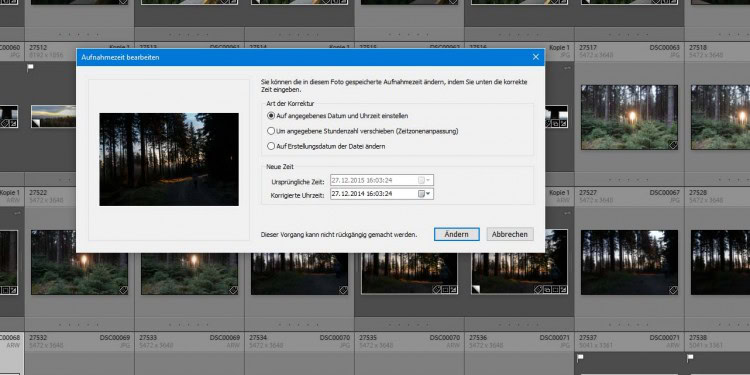Screen dimensions: 750x375
Task: Click virtual copy page-curl on photo 27512 thumbnail
Action: click(36, 123)
